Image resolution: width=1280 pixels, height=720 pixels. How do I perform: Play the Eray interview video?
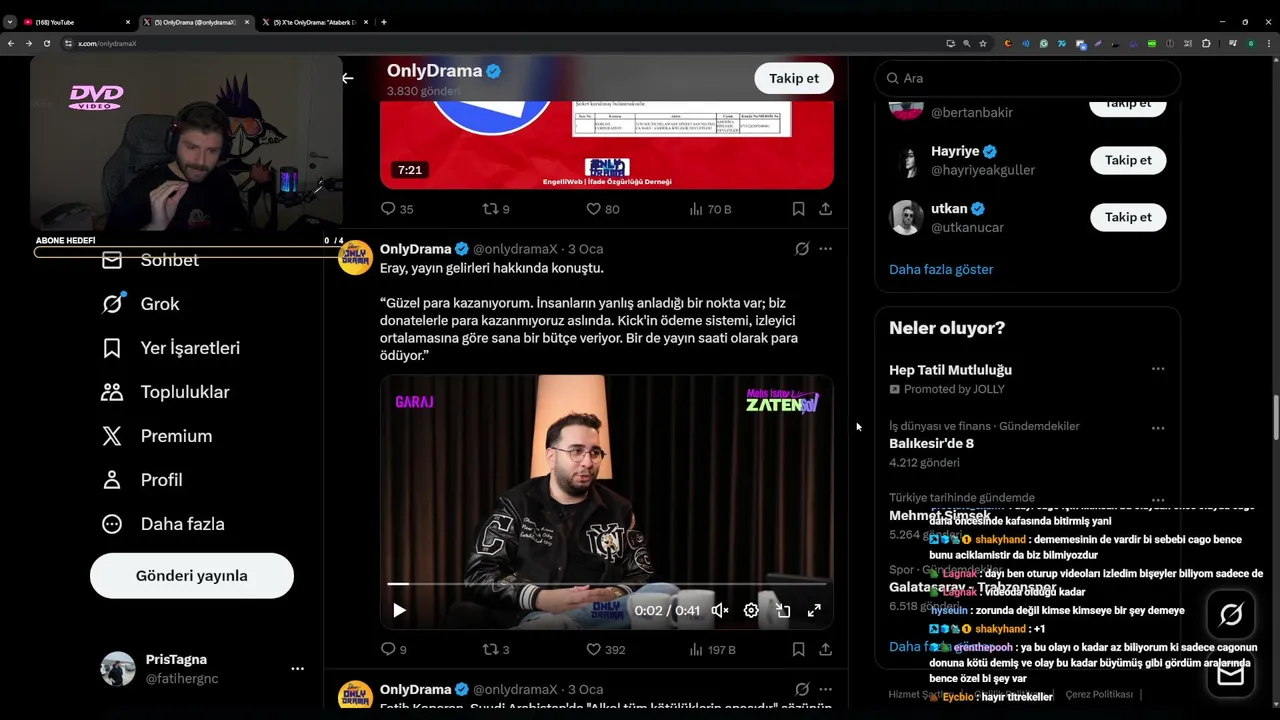(x=399, y=610)
